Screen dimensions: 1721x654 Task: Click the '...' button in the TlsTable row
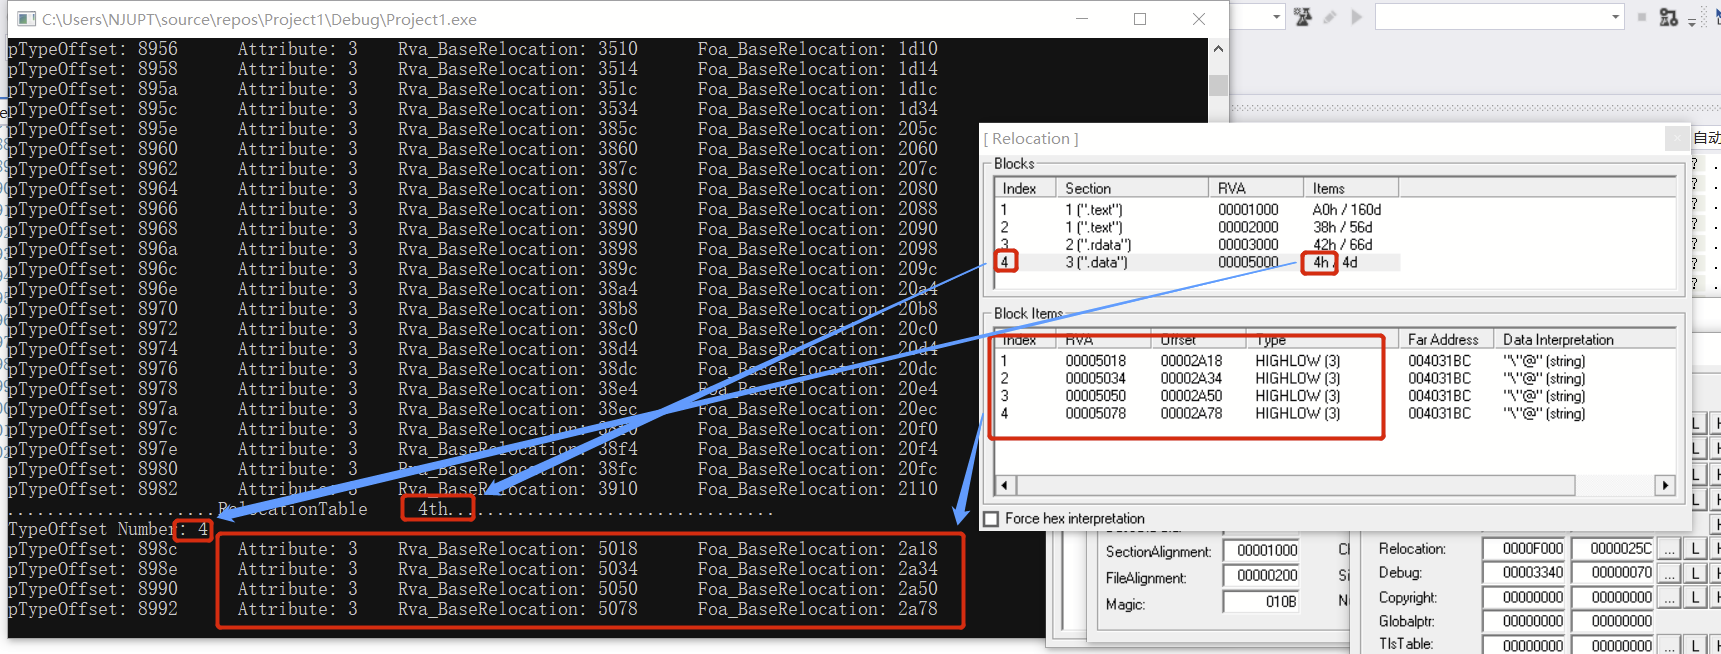click(1669, 645)
